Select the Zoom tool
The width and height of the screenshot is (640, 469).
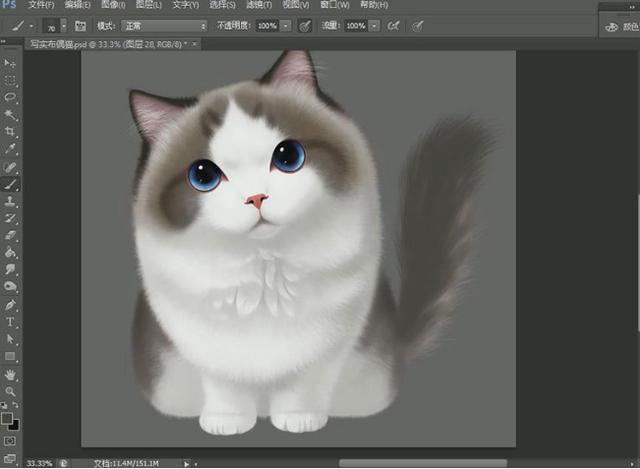tap(11, 391)
